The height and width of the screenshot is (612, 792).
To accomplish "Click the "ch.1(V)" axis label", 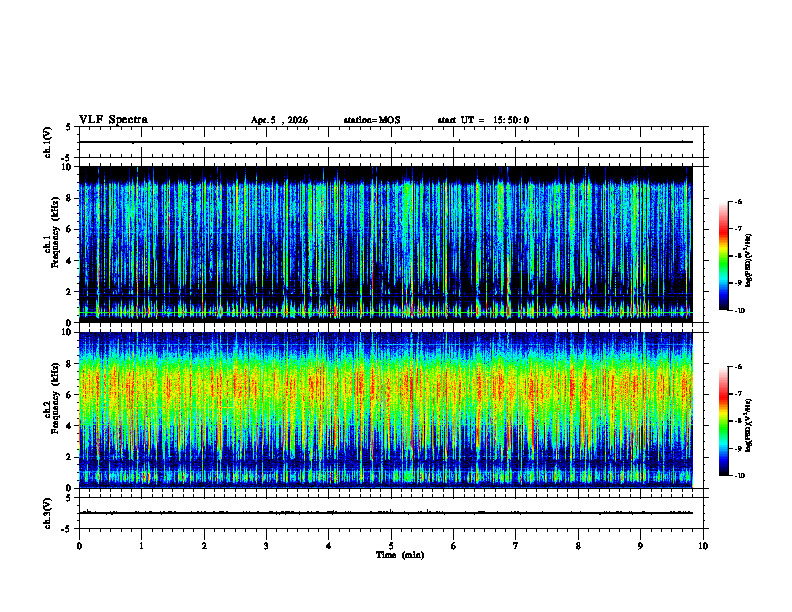I will pos(48,142).
